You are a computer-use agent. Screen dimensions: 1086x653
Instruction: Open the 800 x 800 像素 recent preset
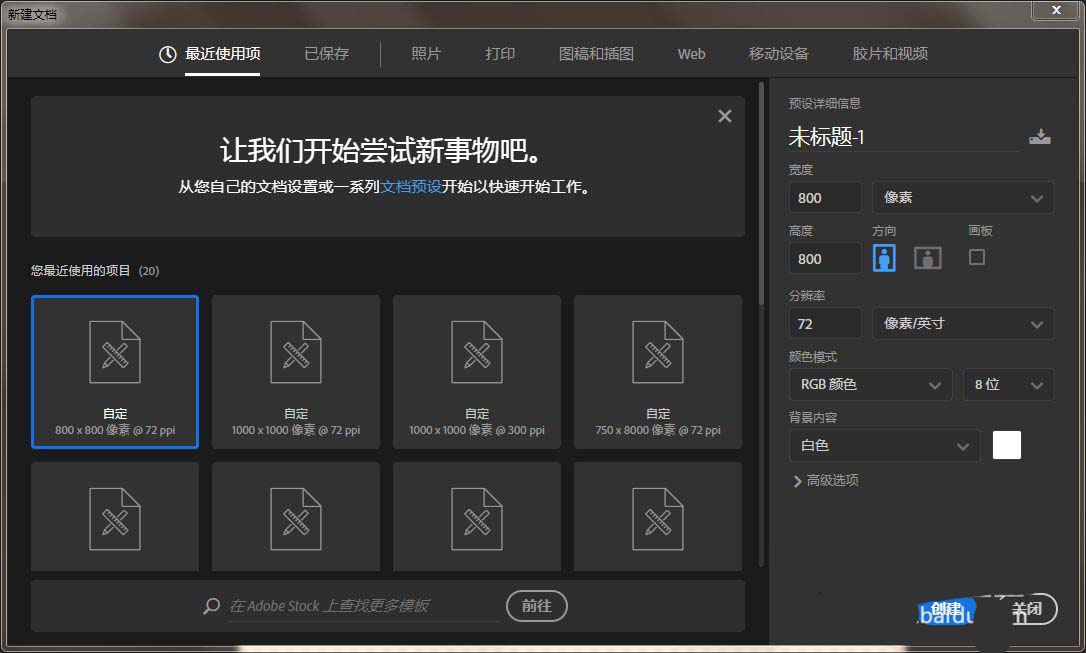114,371
